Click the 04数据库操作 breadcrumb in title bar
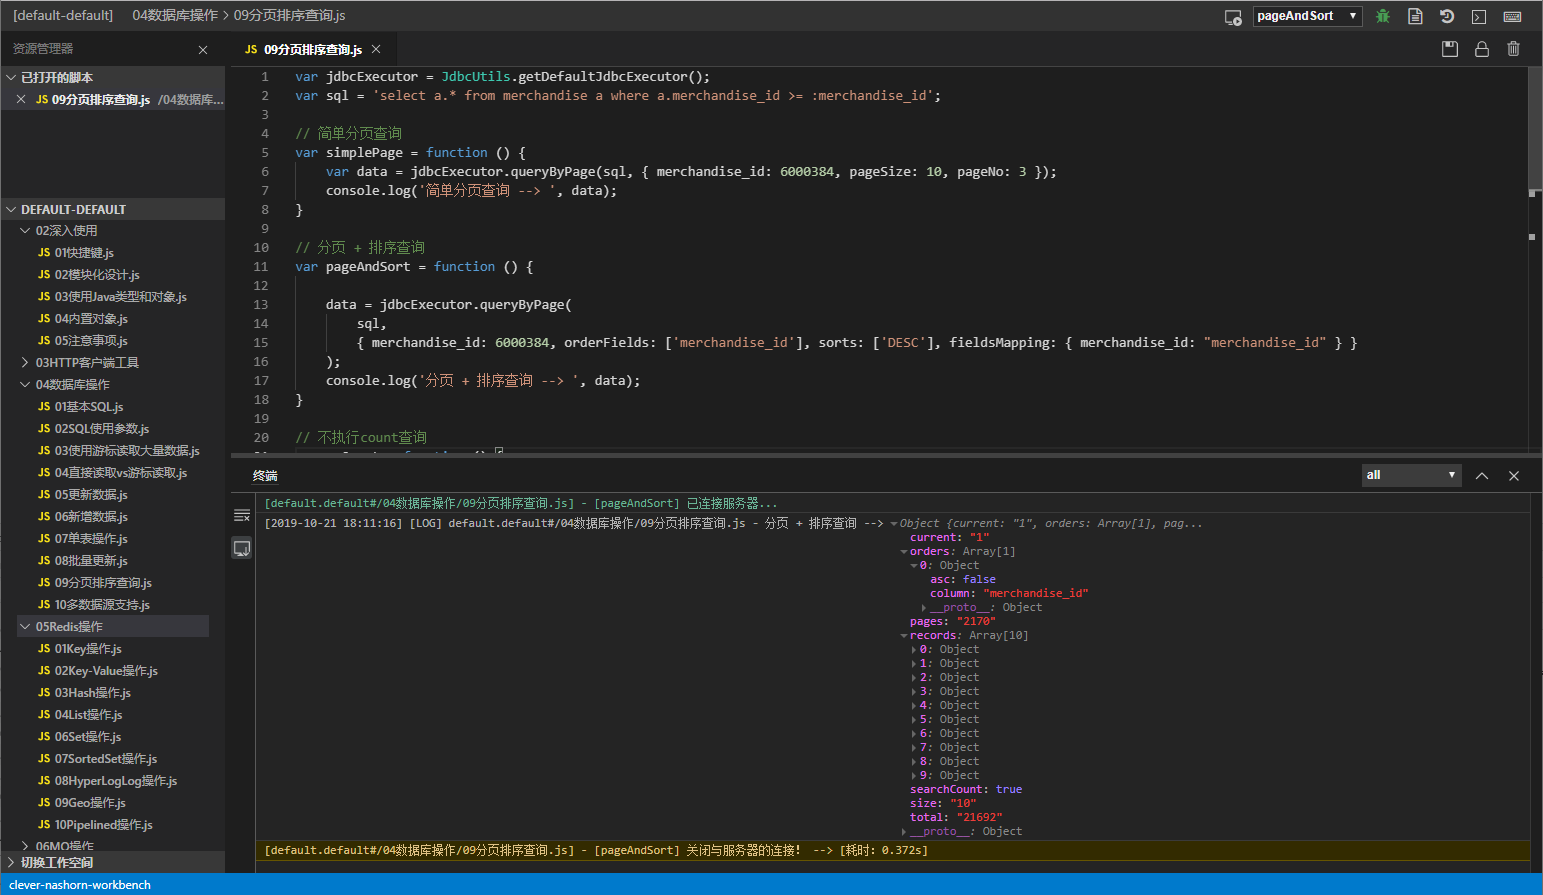The height and width of the screenshot is (895, 1543). (175, 16)
